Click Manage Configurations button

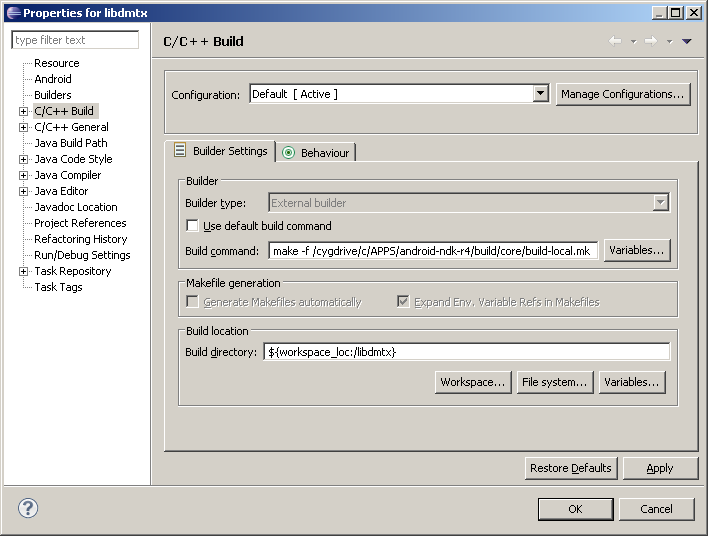coord(623,94)
